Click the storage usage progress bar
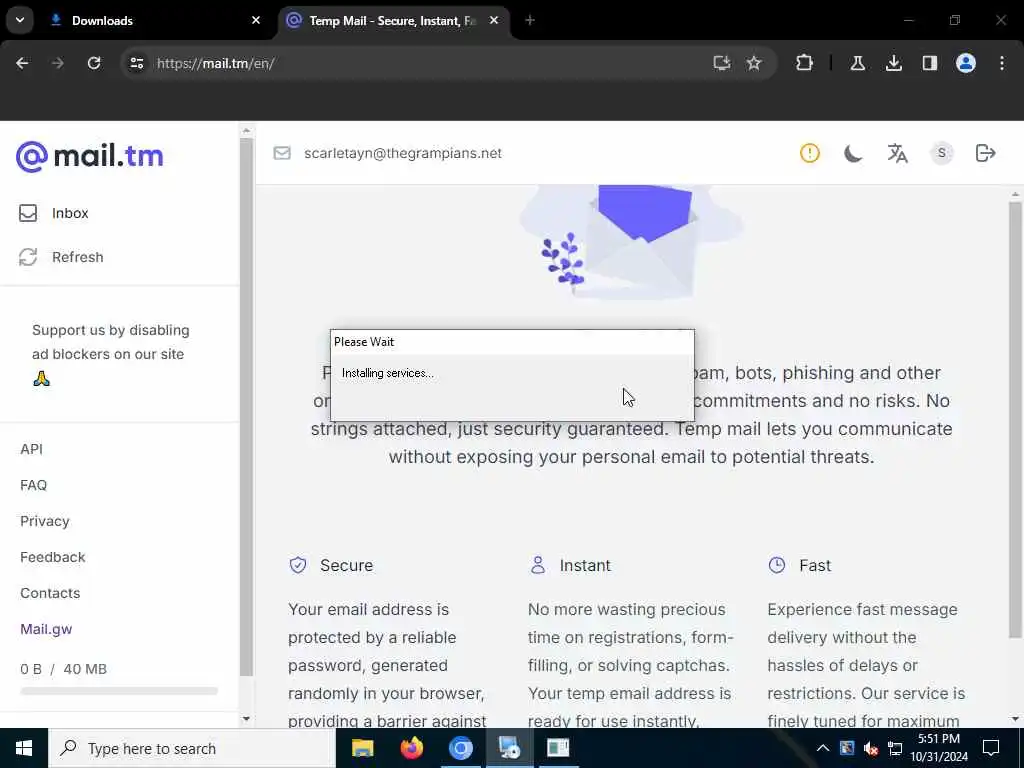 pos(119,691)
